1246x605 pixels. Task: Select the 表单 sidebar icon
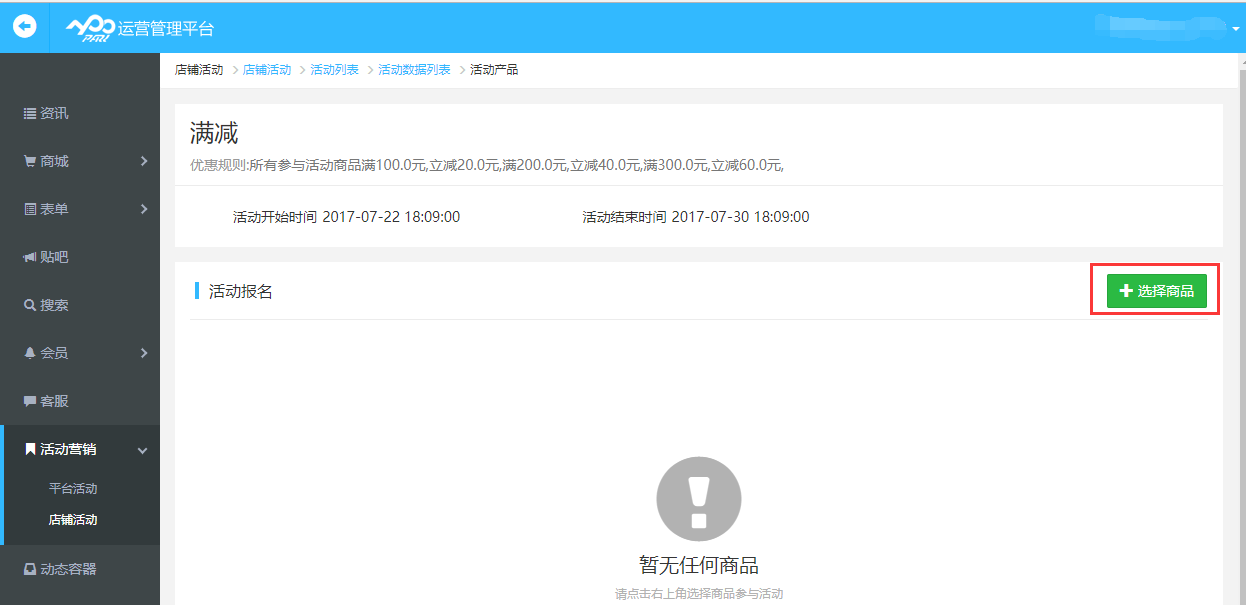click(30, 208)
